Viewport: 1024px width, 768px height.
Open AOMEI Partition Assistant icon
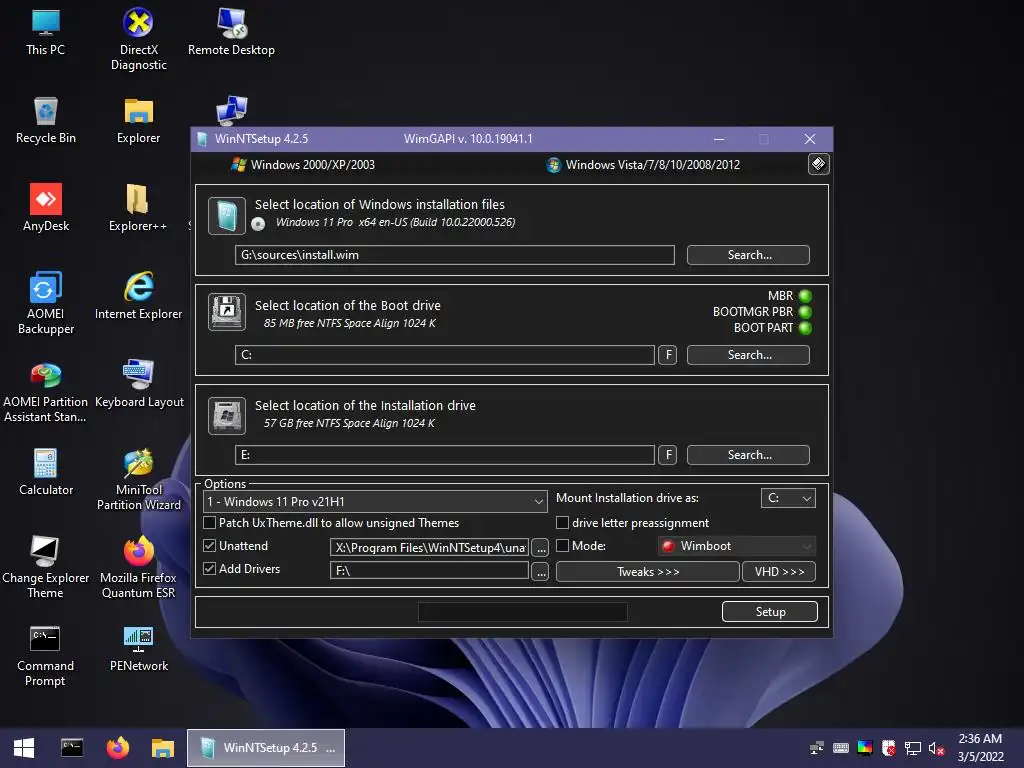pyautogui.click(x=45, y=391)
